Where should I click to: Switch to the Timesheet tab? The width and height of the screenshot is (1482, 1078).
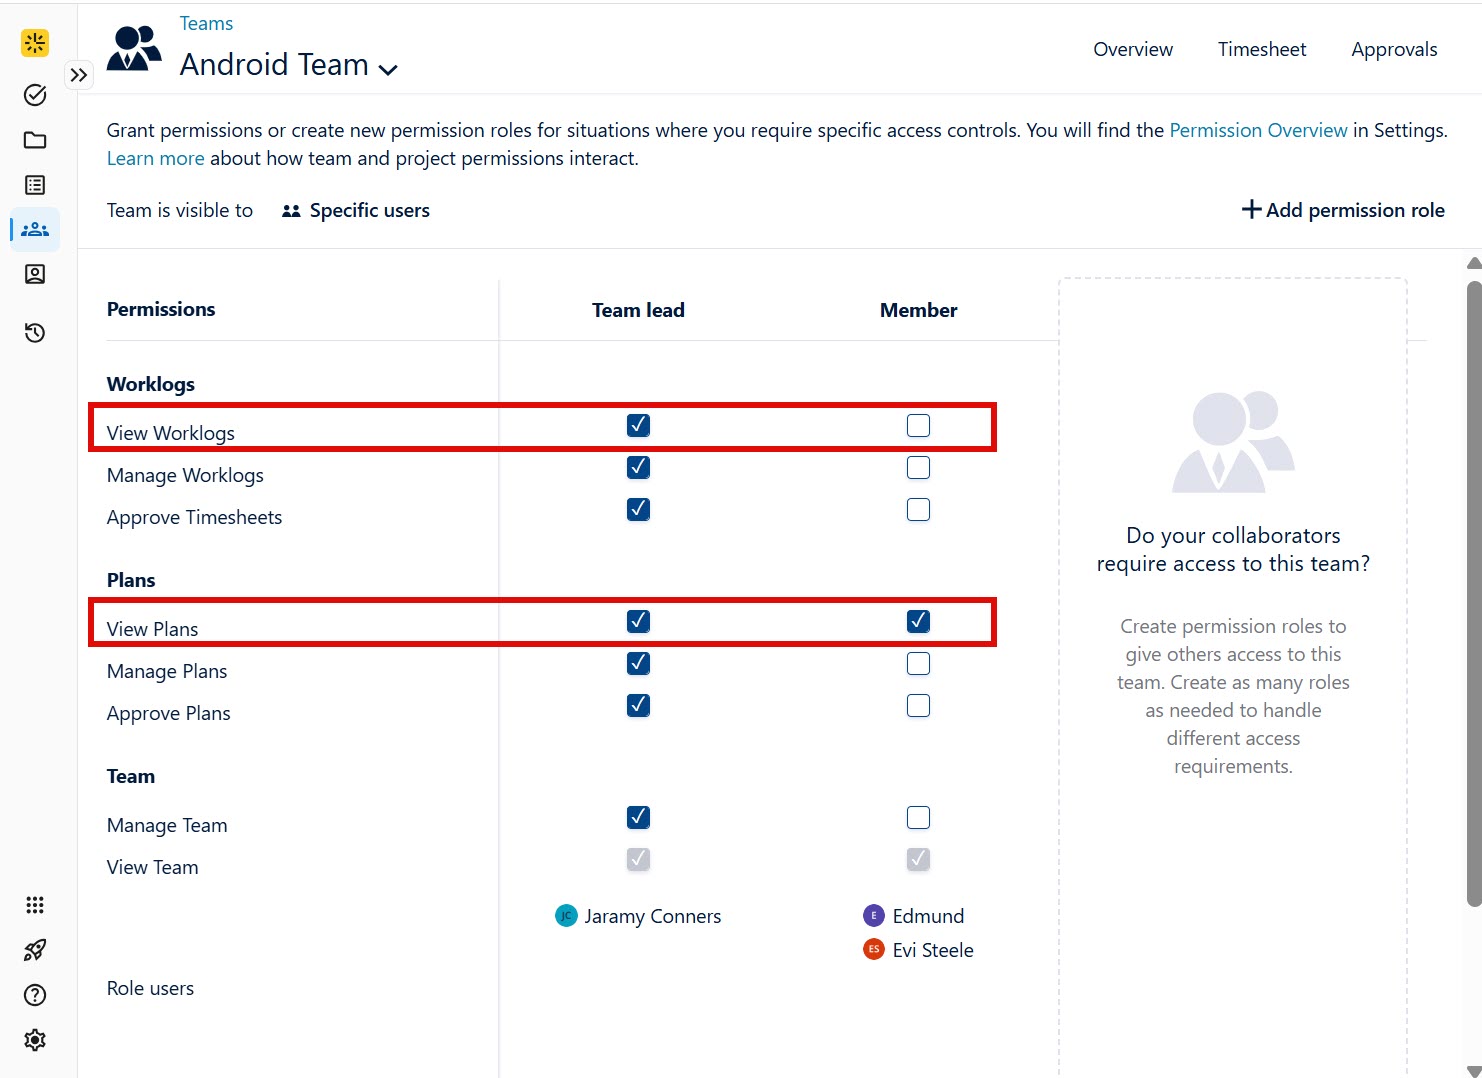point(1261,48)
